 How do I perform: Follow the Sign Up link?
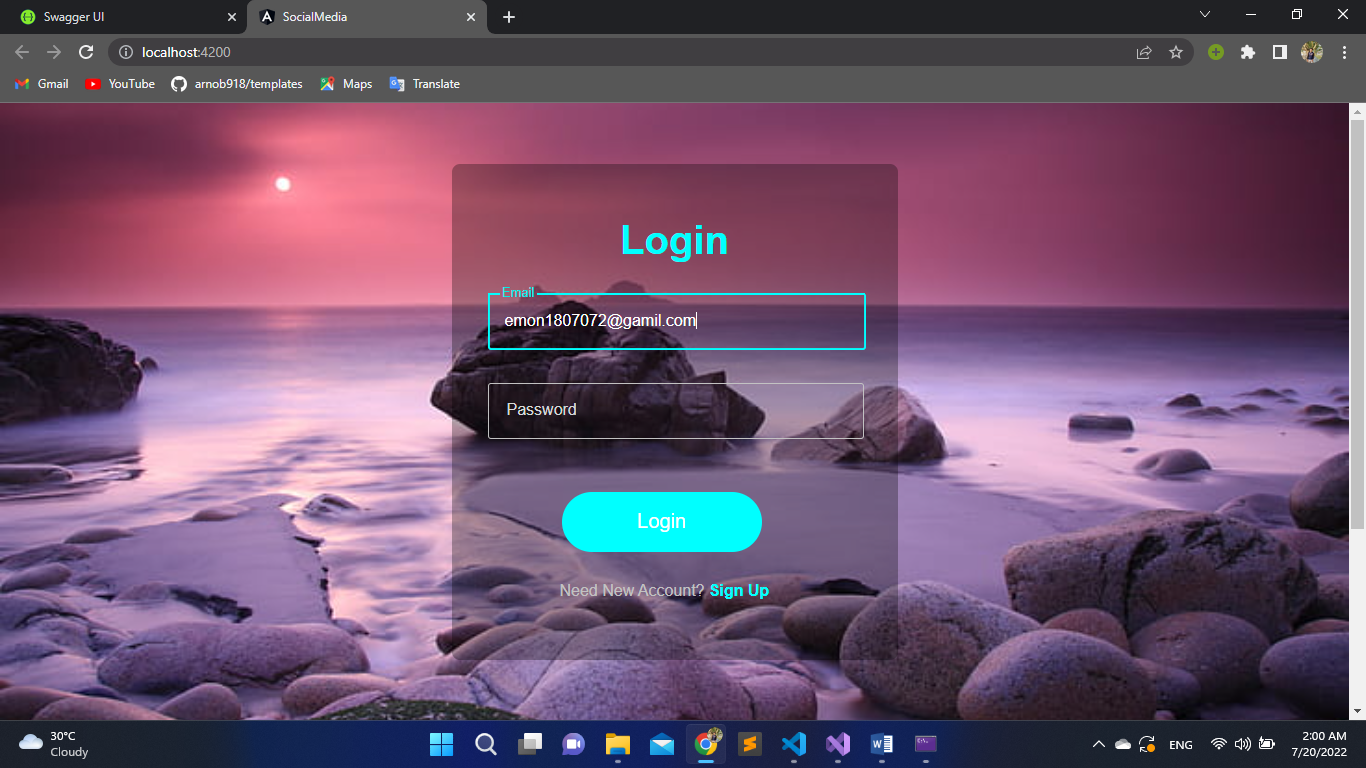pyautogui.click(x=739, y=590)
